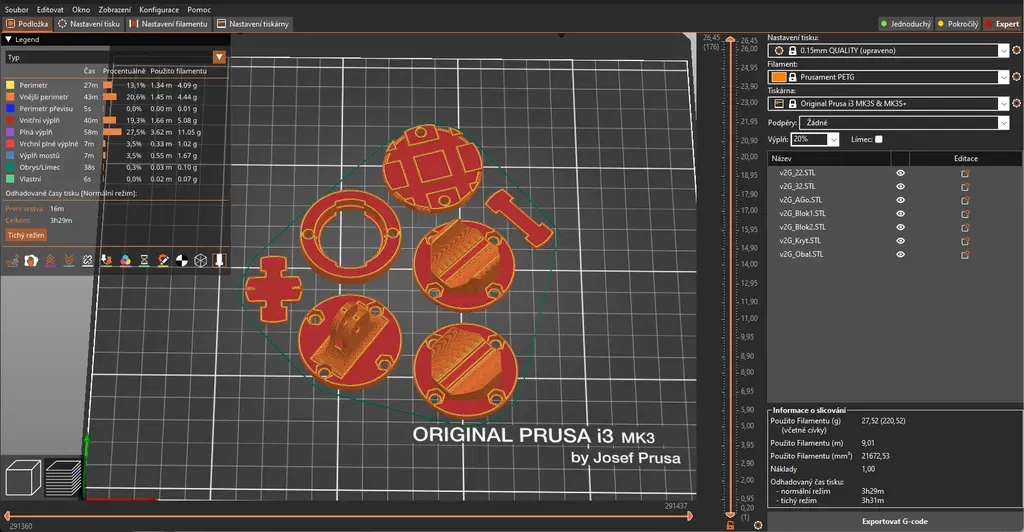1024x532 pixels.
Task: Hide v2G_AGo.STL with its eye icon
Action: coord(900,200)
